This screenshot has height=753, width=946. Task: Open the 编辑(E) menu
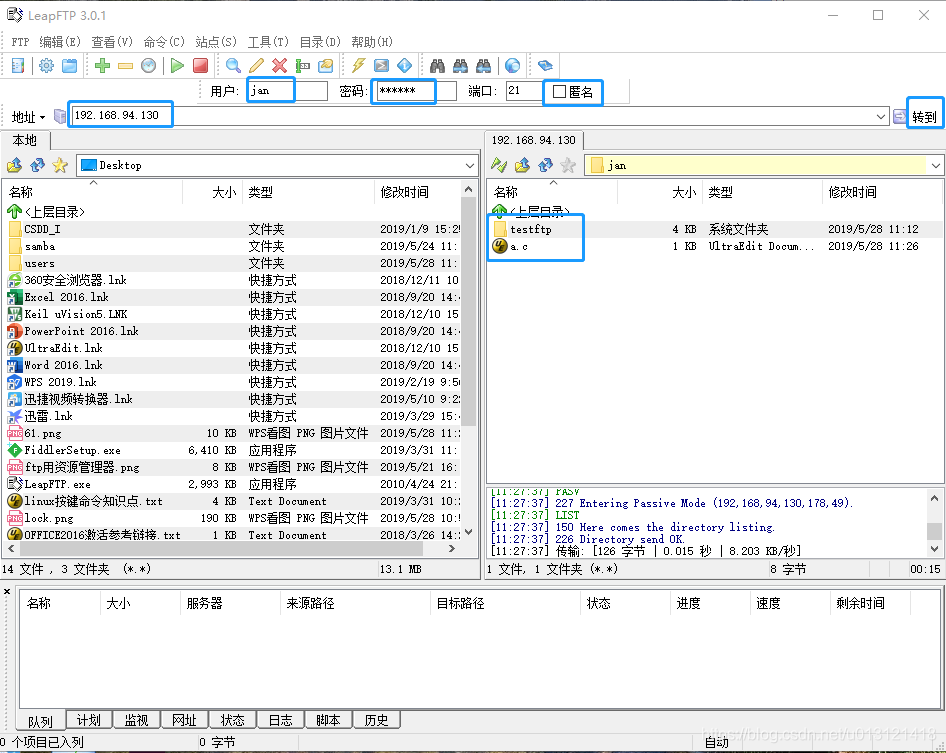pos(60,42)
